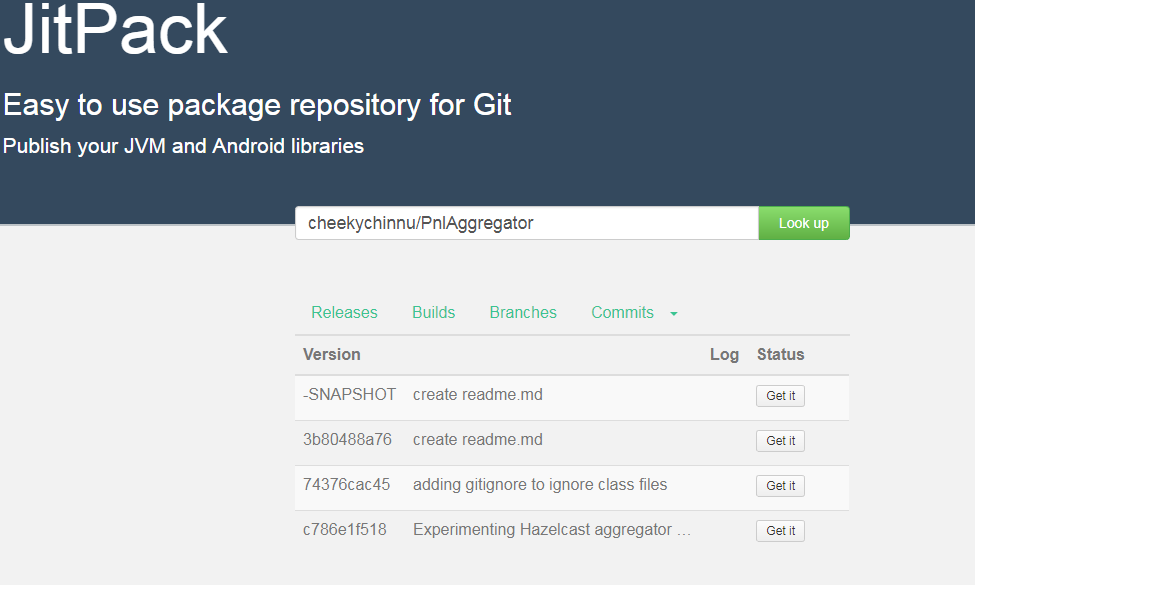Select the Version column header
The width and height of the screenshot is (1152, 604).
click(x=331, y=354)
